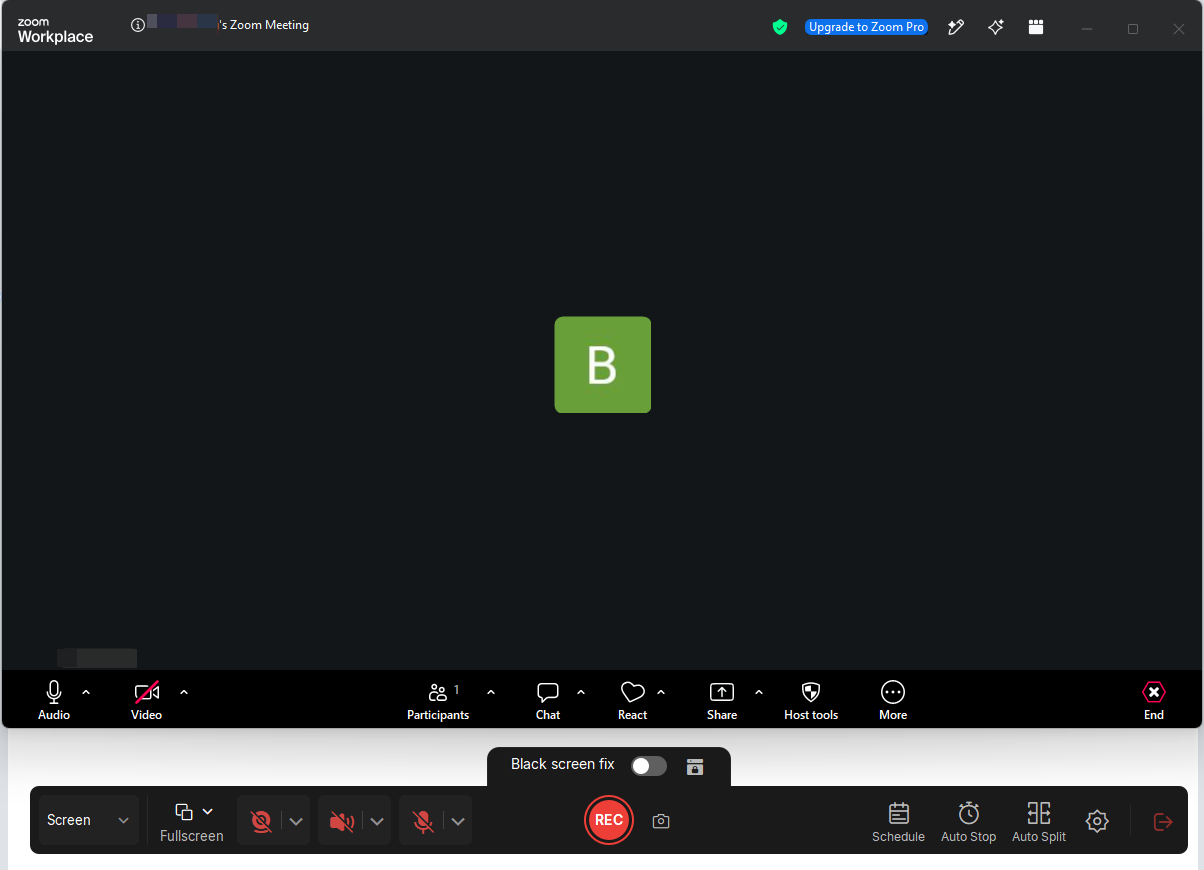Take a screenshot with the camera icon

660,821
